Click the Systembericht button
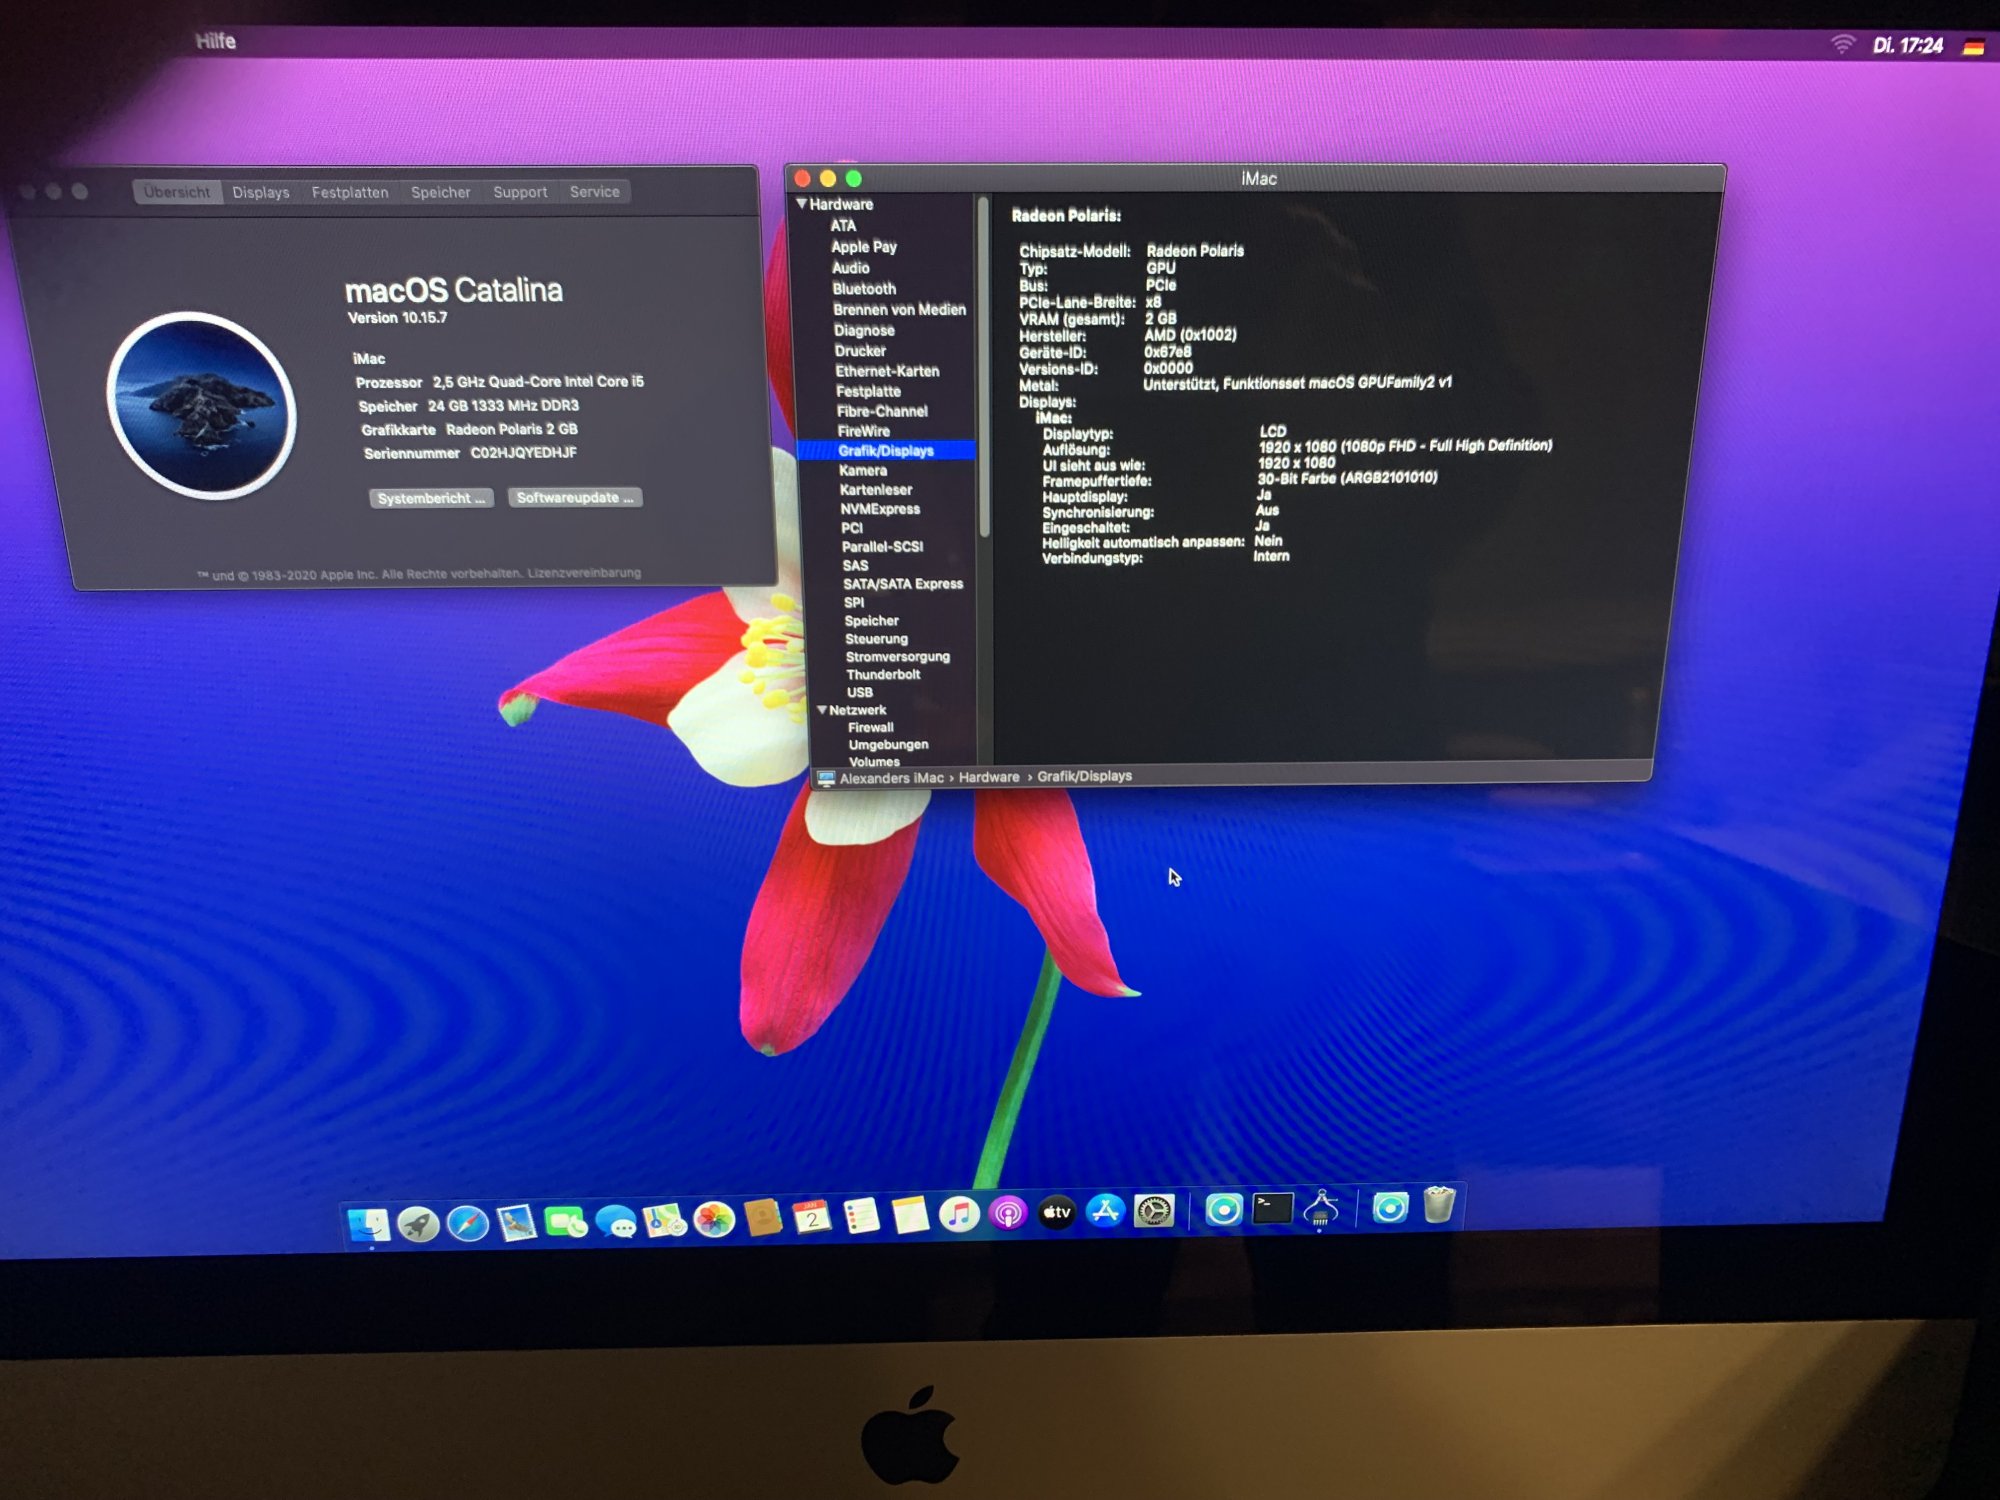 point(431,498)
